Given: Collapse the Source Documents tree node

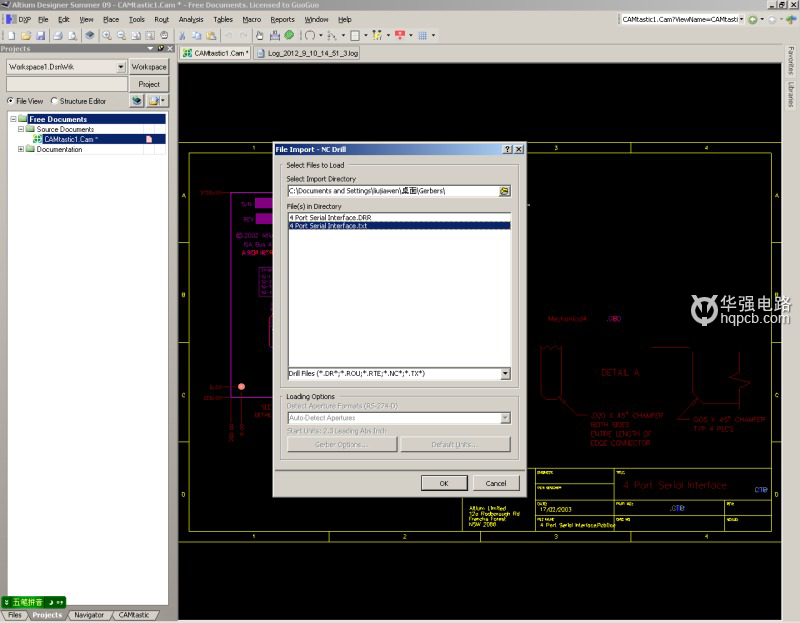Looking at the screenshot, I should pos(21,129).
